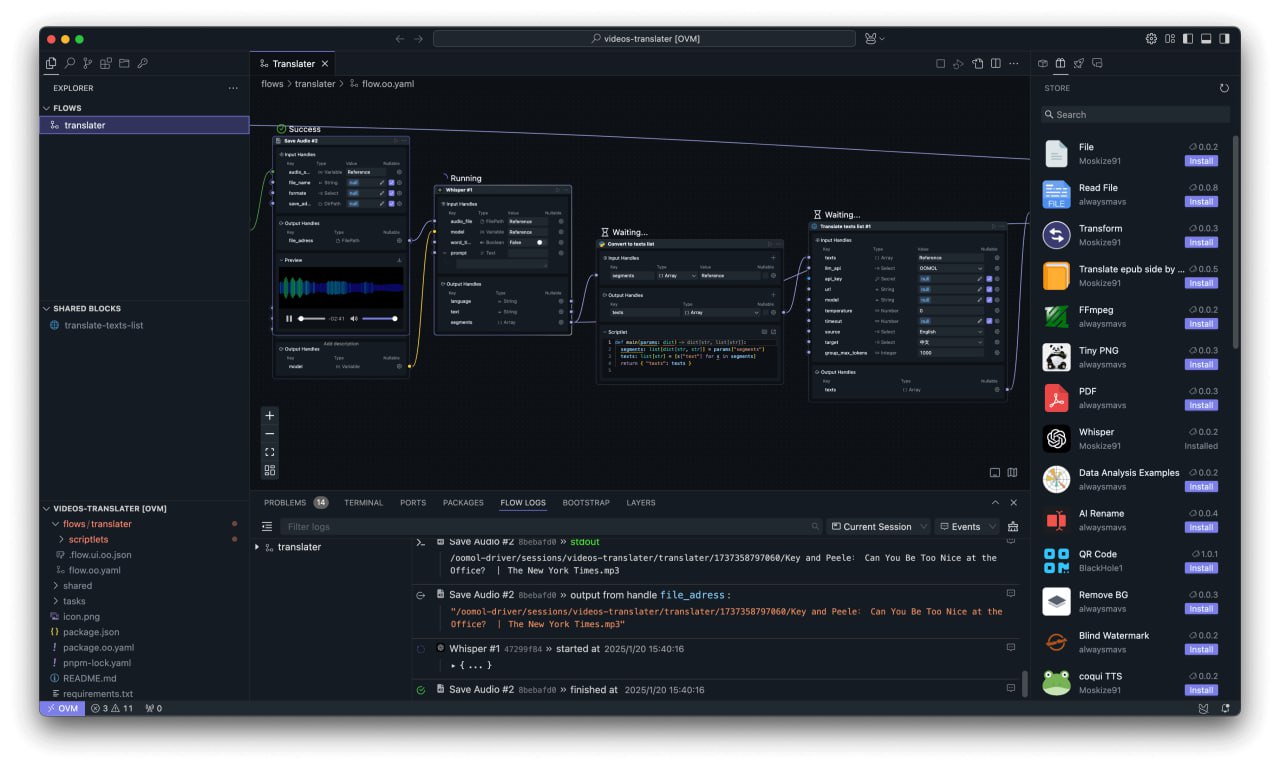Click the clear logs icon in Flow Logs
The width and height of the screenshot is (1280, 768).
click(x=1013, y=527)
